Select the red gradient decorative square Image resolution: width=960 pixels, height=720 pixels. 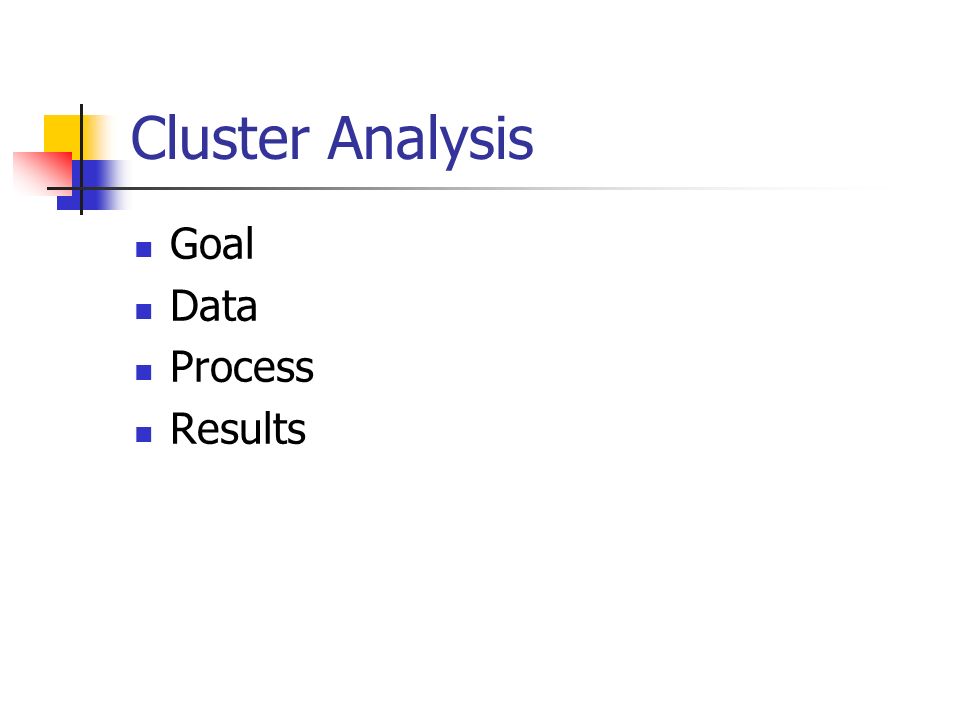[x=43, y=173]
